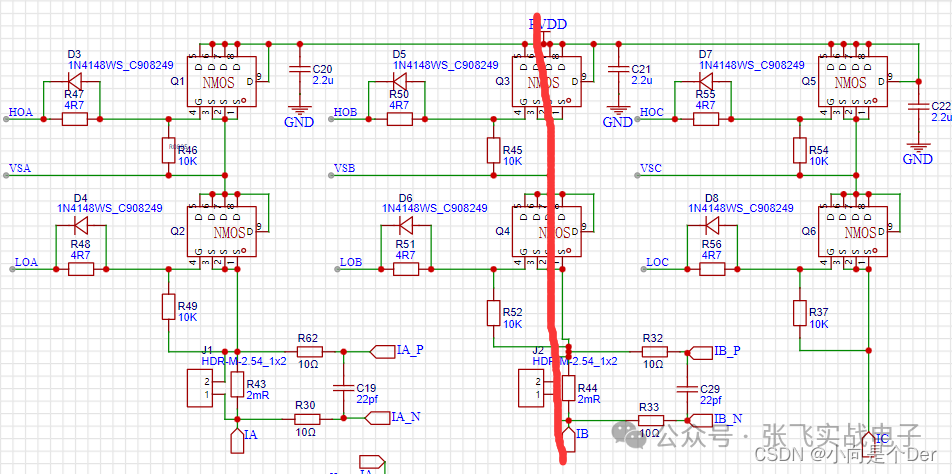
Task: Select the Q1 NMOS transistor symbol
Action: click(x=221, y=81)
